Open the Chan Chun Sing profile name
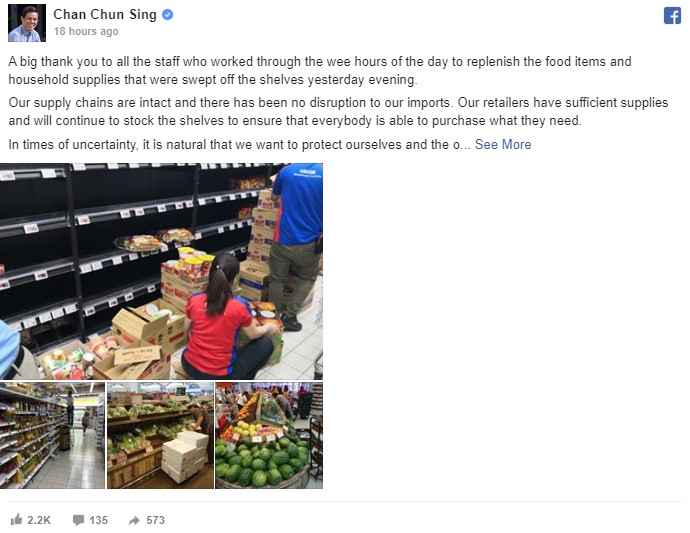The image size is (690, 533). pyautogui.click(x=105, y=15)
